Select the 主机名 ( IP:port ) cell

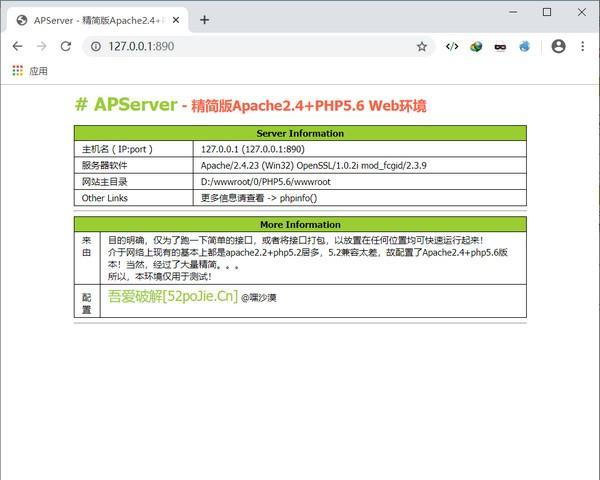(134, 149)
